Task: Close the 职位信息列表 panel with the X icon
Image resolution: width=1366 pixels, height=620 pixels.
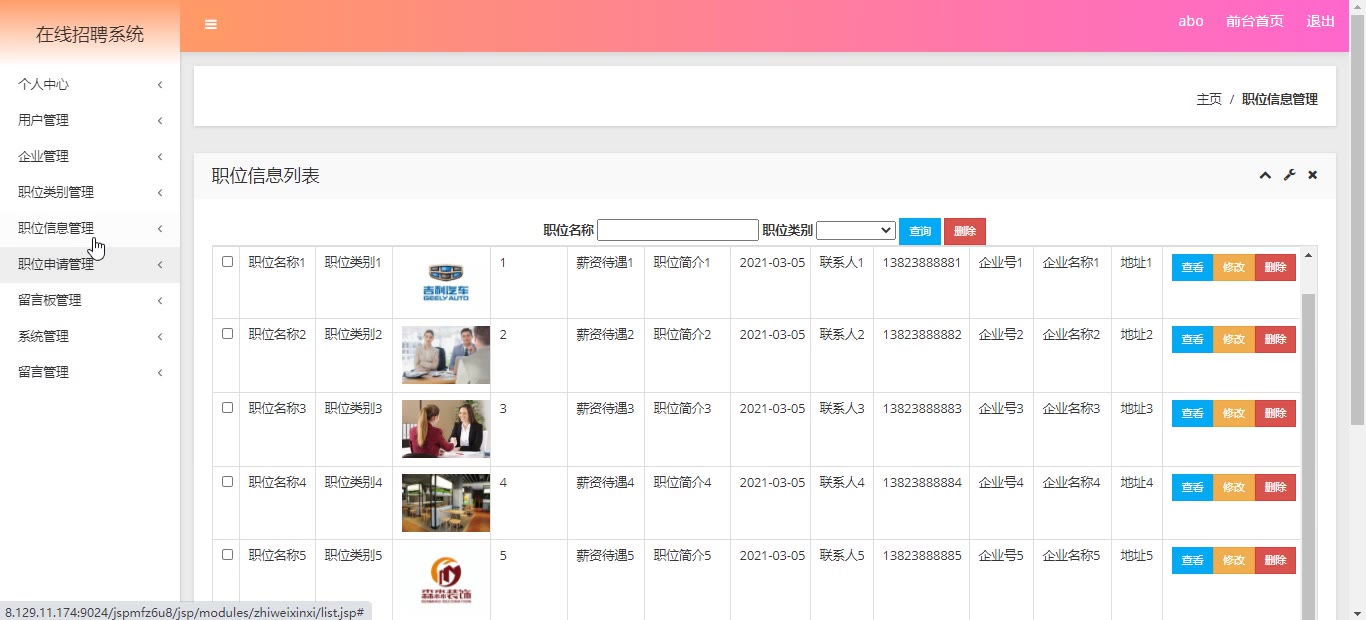Action: 1313,176
